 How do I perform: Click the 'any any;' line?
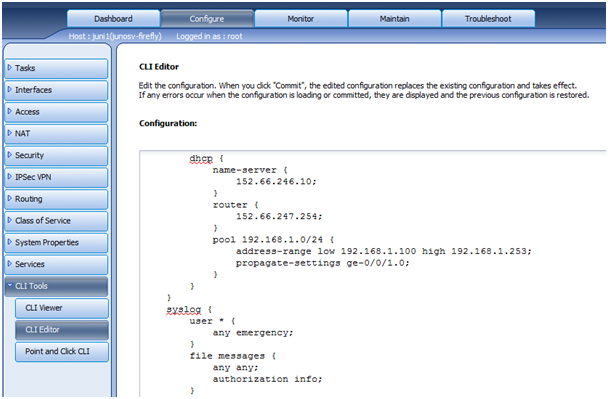pyautogui.click(x=235, y=367)
